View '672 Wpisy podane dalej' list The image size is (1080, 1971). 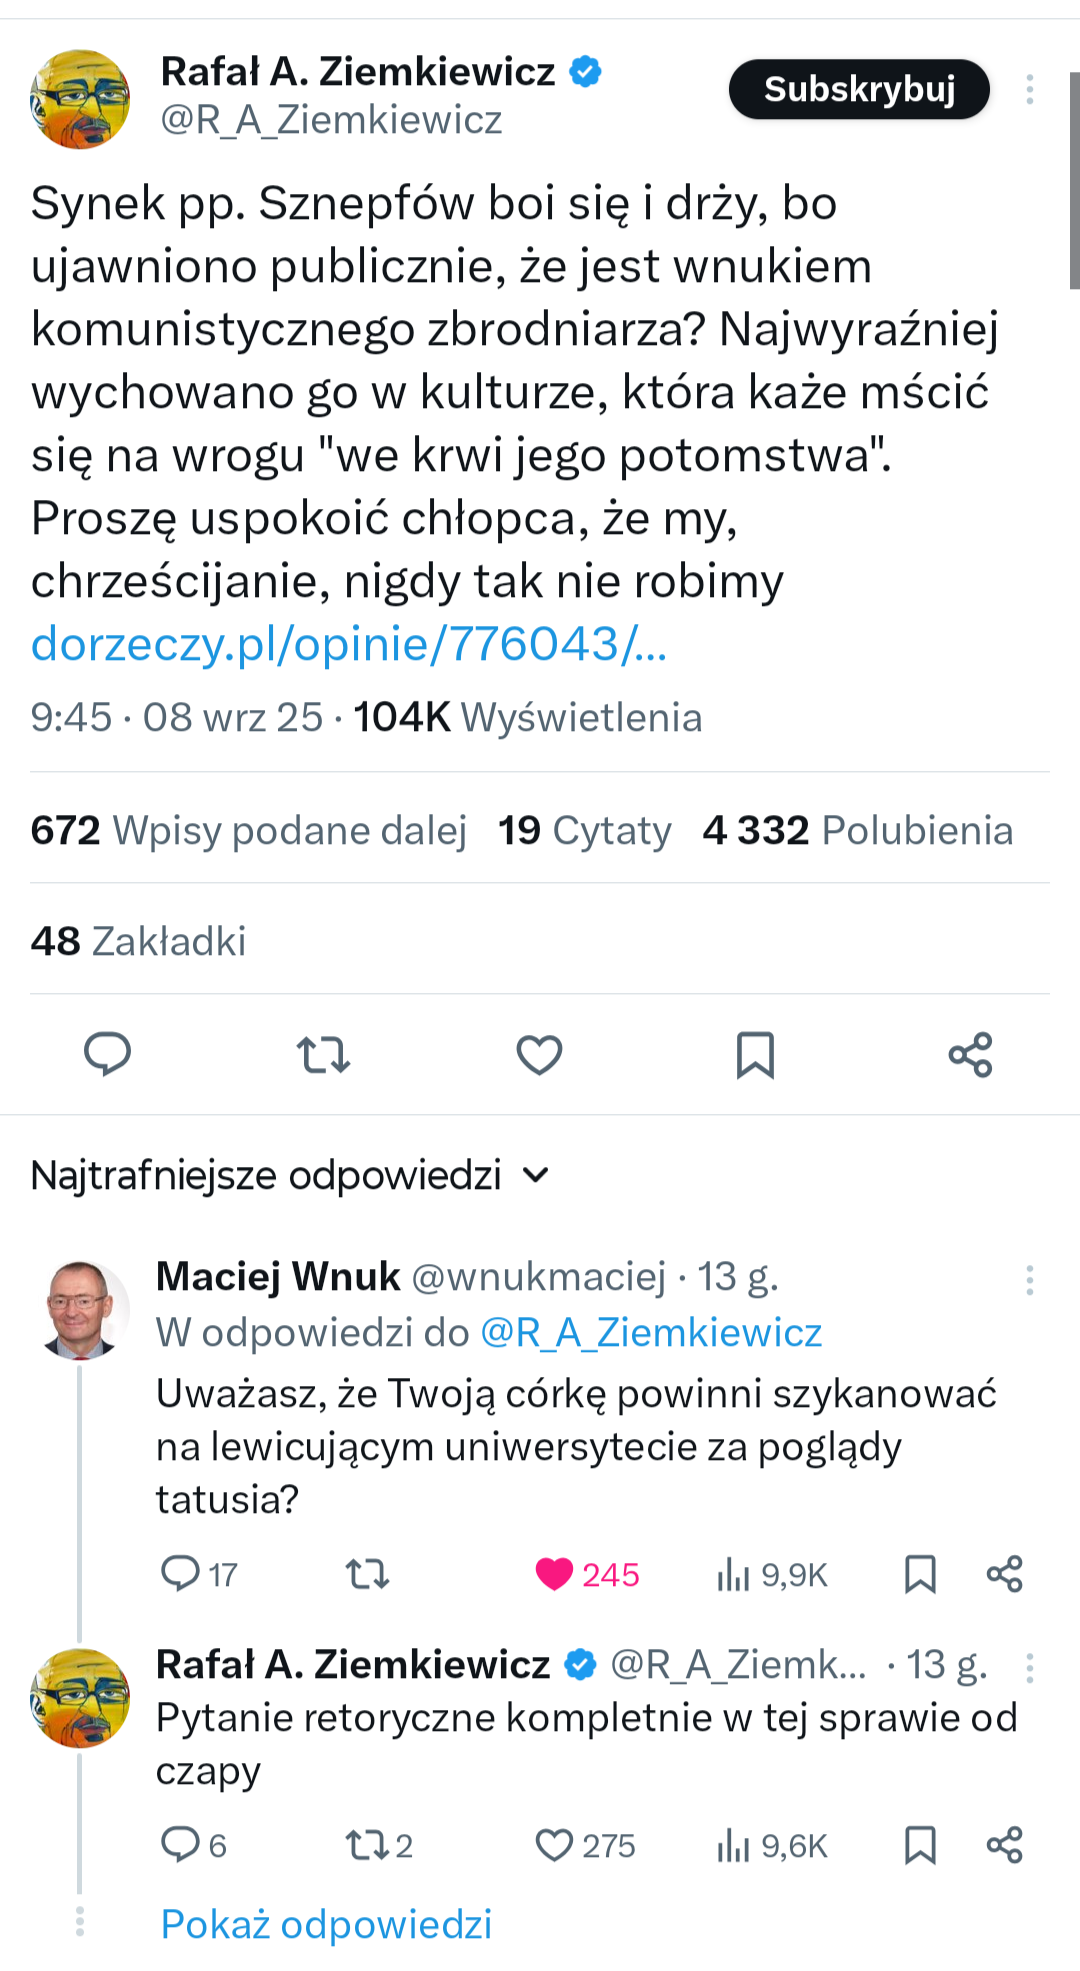[x=248, y=830]
